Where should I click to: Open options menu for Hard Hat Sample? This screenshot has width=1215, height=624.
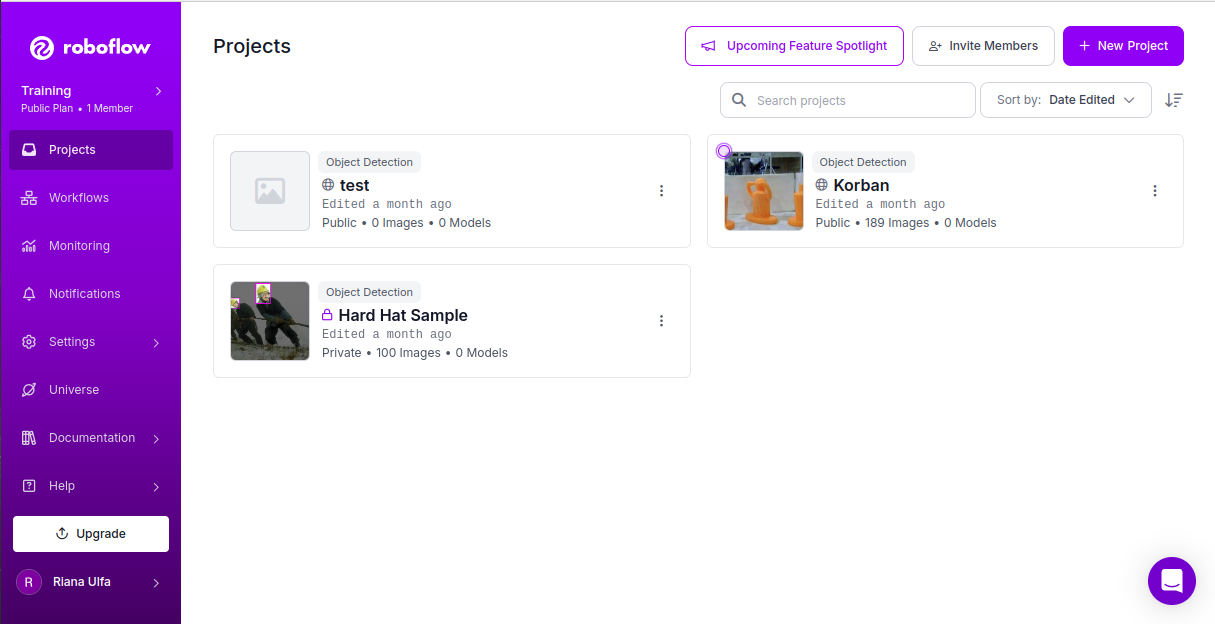pos(661,321)
